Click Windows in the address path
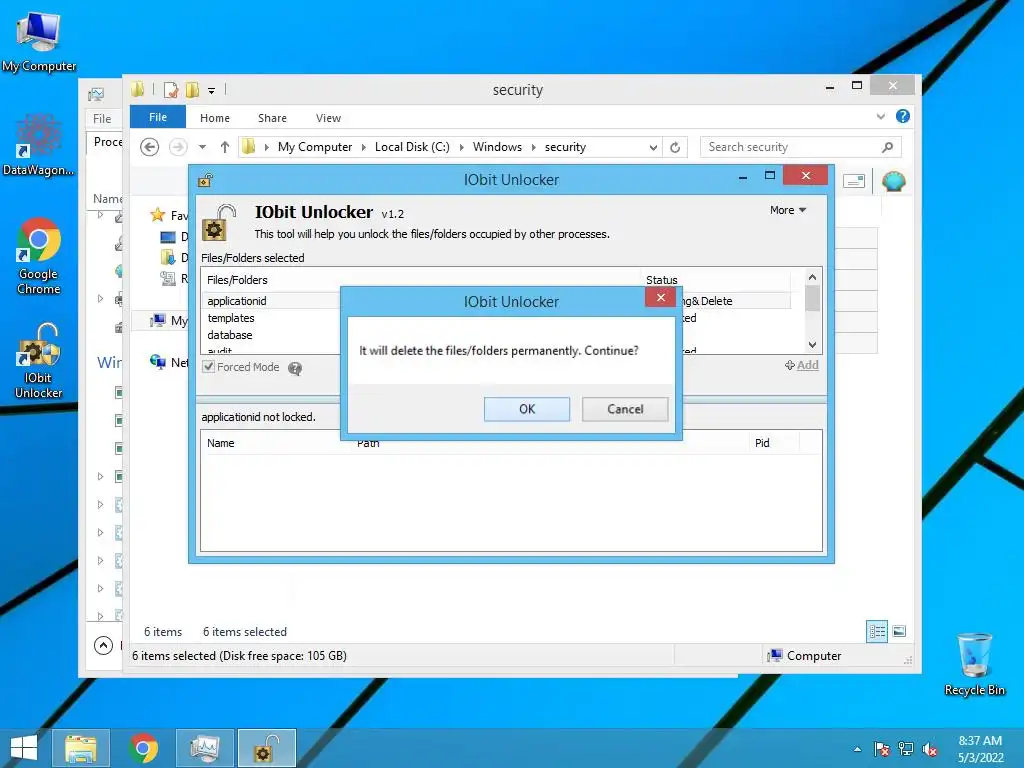 497,147
